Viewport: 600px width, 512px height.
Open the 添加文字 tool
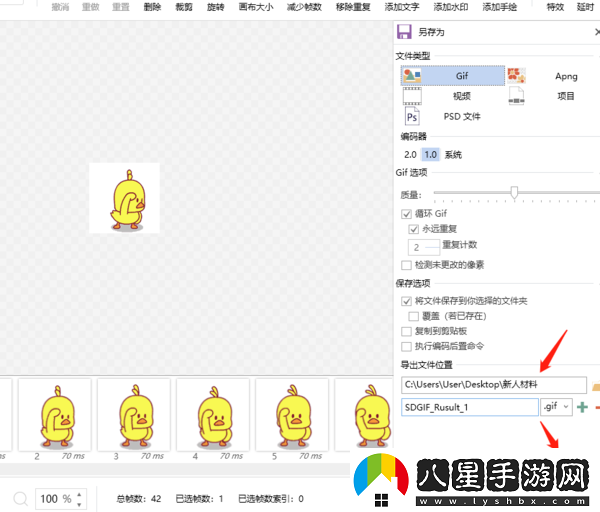coord(402,7)
